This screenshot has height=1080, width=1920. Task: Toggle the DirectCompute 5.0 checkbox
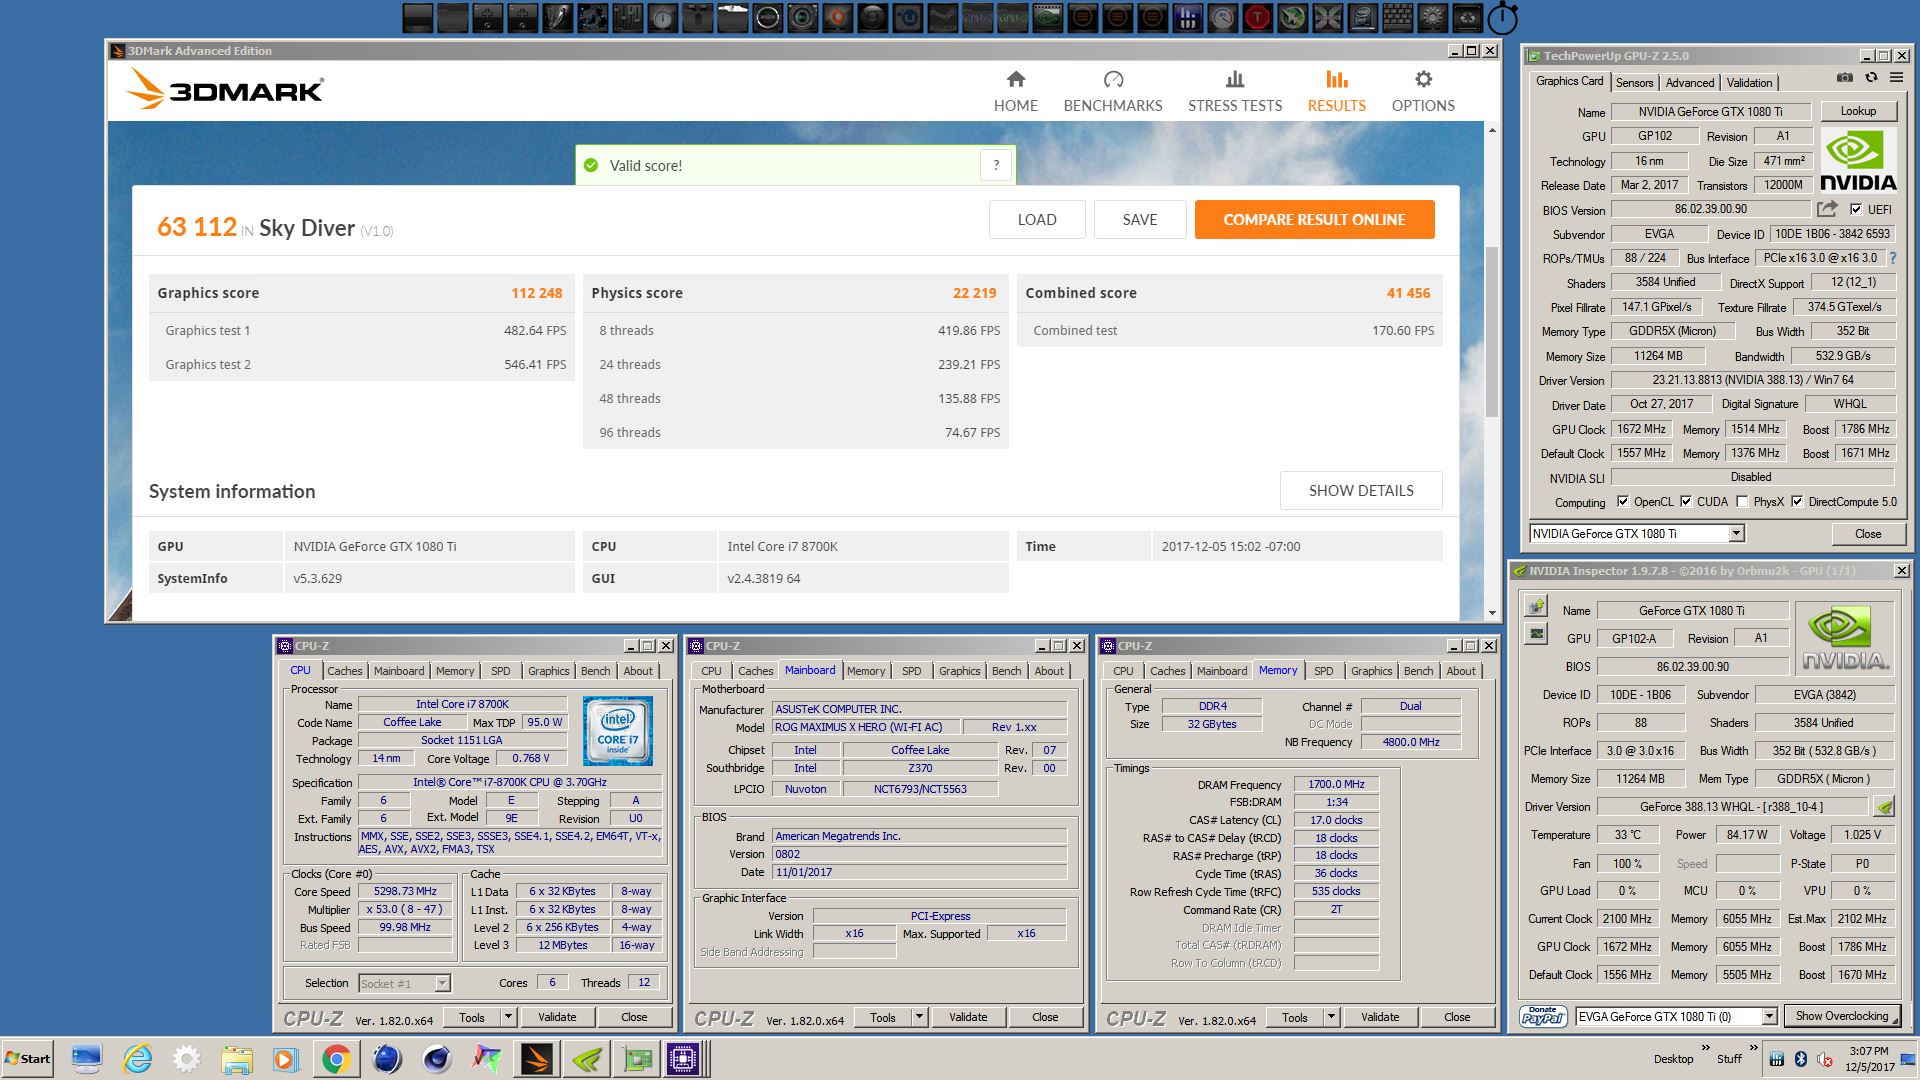[x=1797, y=502]
